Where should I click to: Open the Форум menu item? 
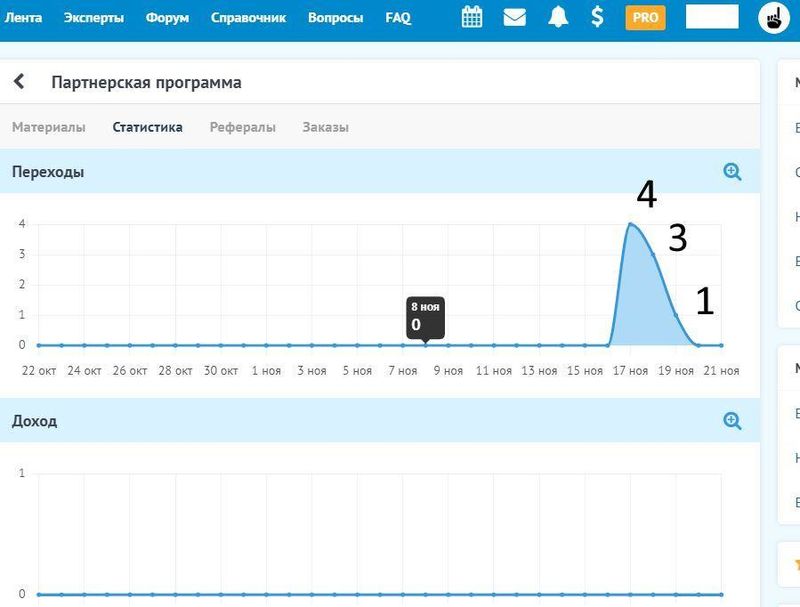pos(166,17)
